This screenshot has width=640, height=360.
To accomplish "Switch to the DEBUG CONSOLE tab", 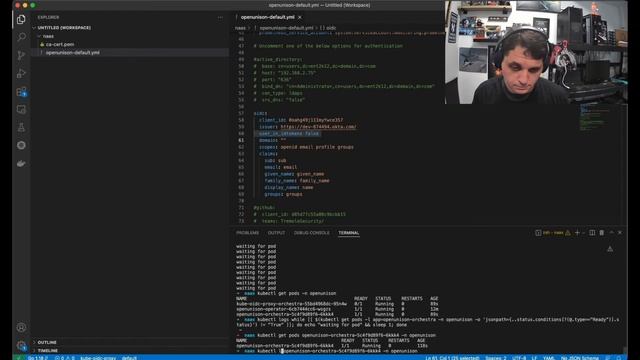I will coord(311,233).
